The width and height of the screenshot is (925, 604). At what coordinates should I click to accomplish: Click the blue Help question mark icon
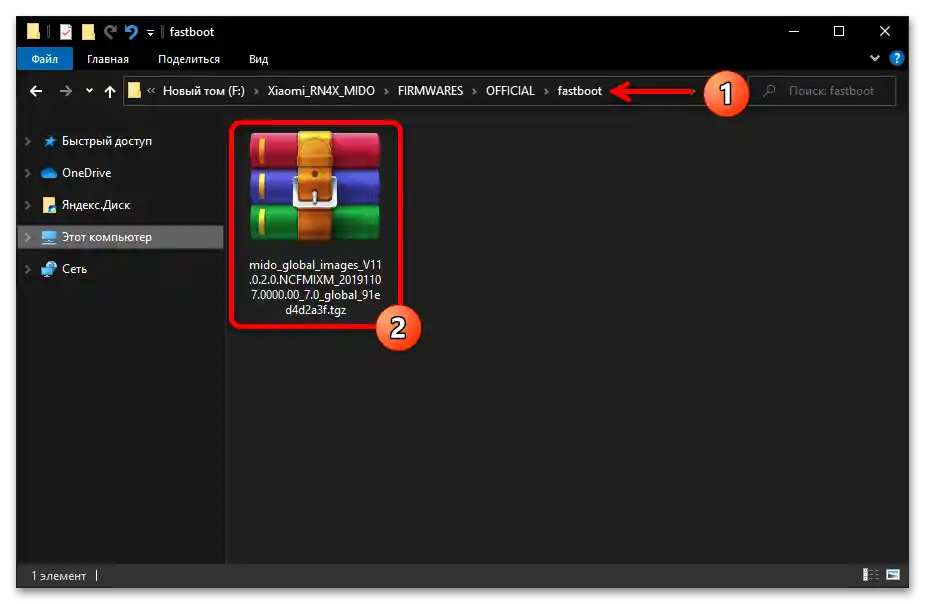[x=896, y=58]
